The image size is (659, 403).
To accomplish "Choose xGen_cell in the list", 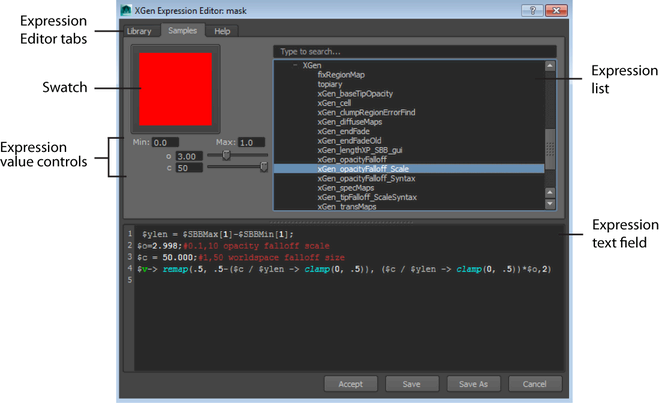I will pyautogui.click(x=334, y=103).
